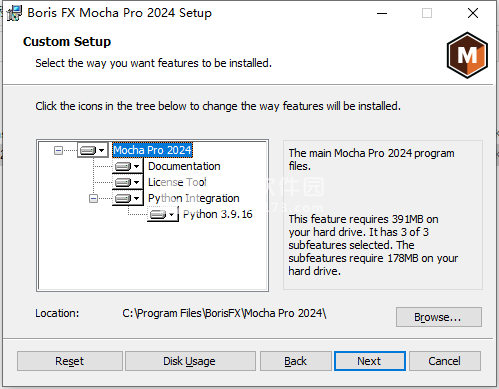
Task: Continue with the Next button
Action: (370, 361)
